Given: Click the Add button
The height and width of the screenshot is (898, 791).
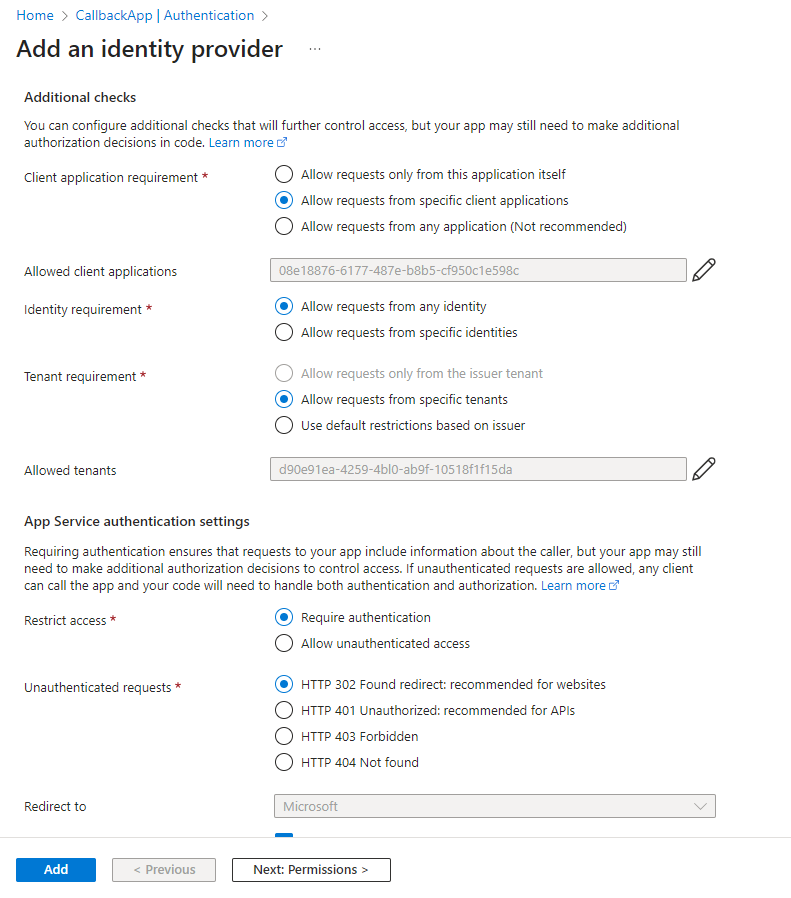Looking at the screenshot, I should (x=56, y=870).
